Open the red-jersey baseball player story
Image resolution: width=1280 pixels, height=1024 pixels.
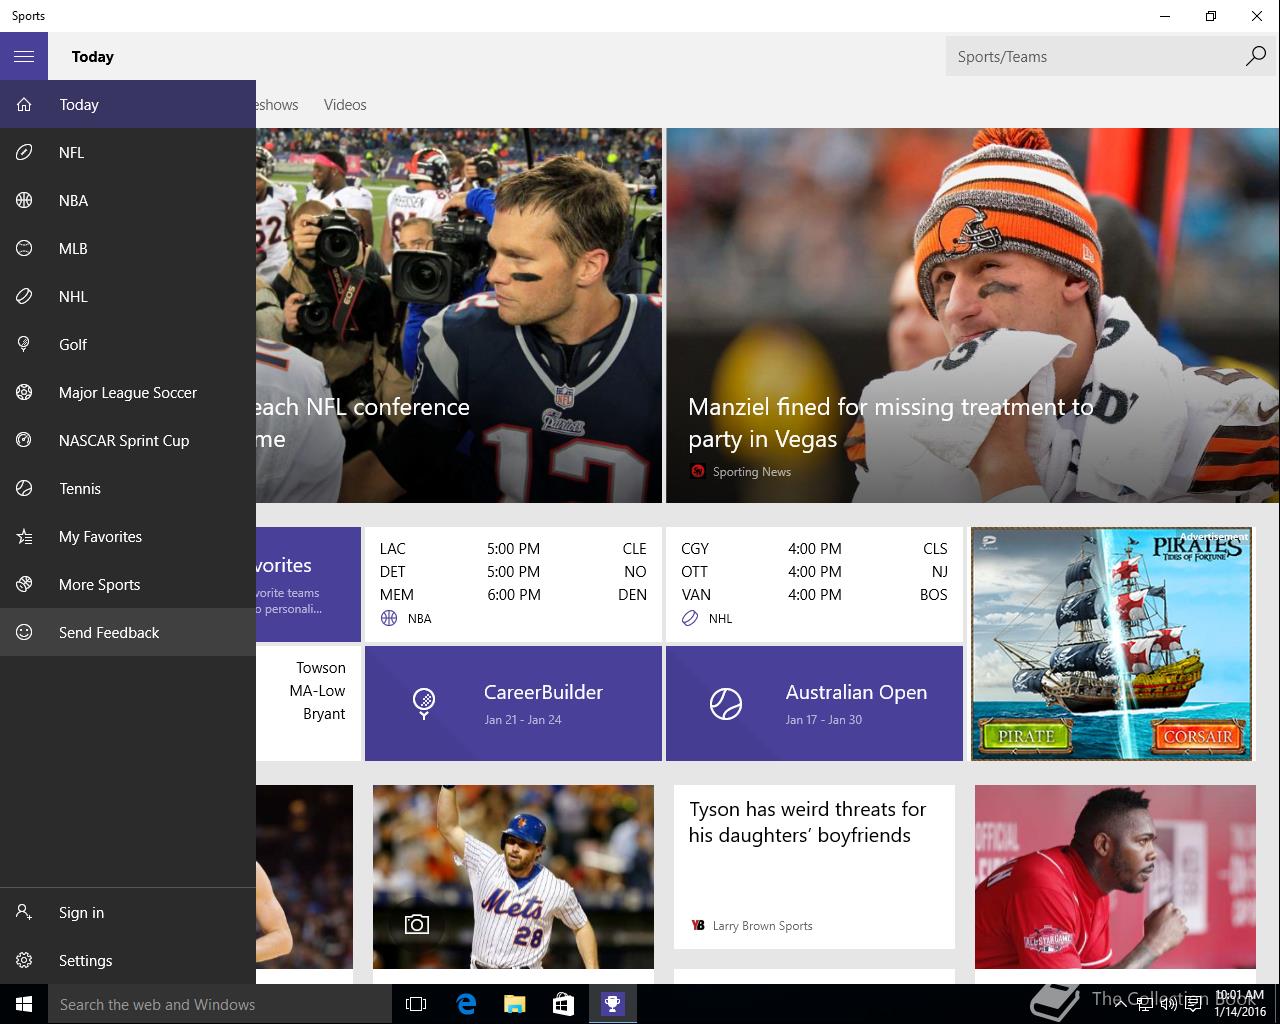(x=1115, y=876)
